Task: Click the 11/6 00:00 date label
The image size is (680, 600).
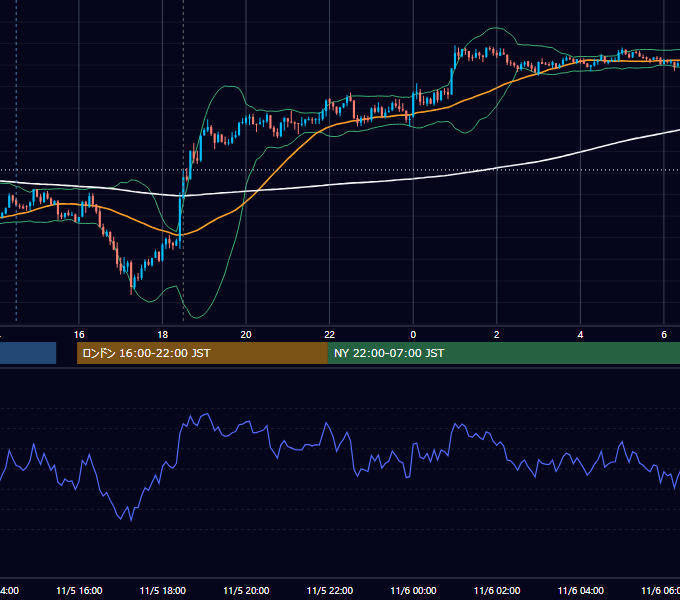Action: (413, 591)
